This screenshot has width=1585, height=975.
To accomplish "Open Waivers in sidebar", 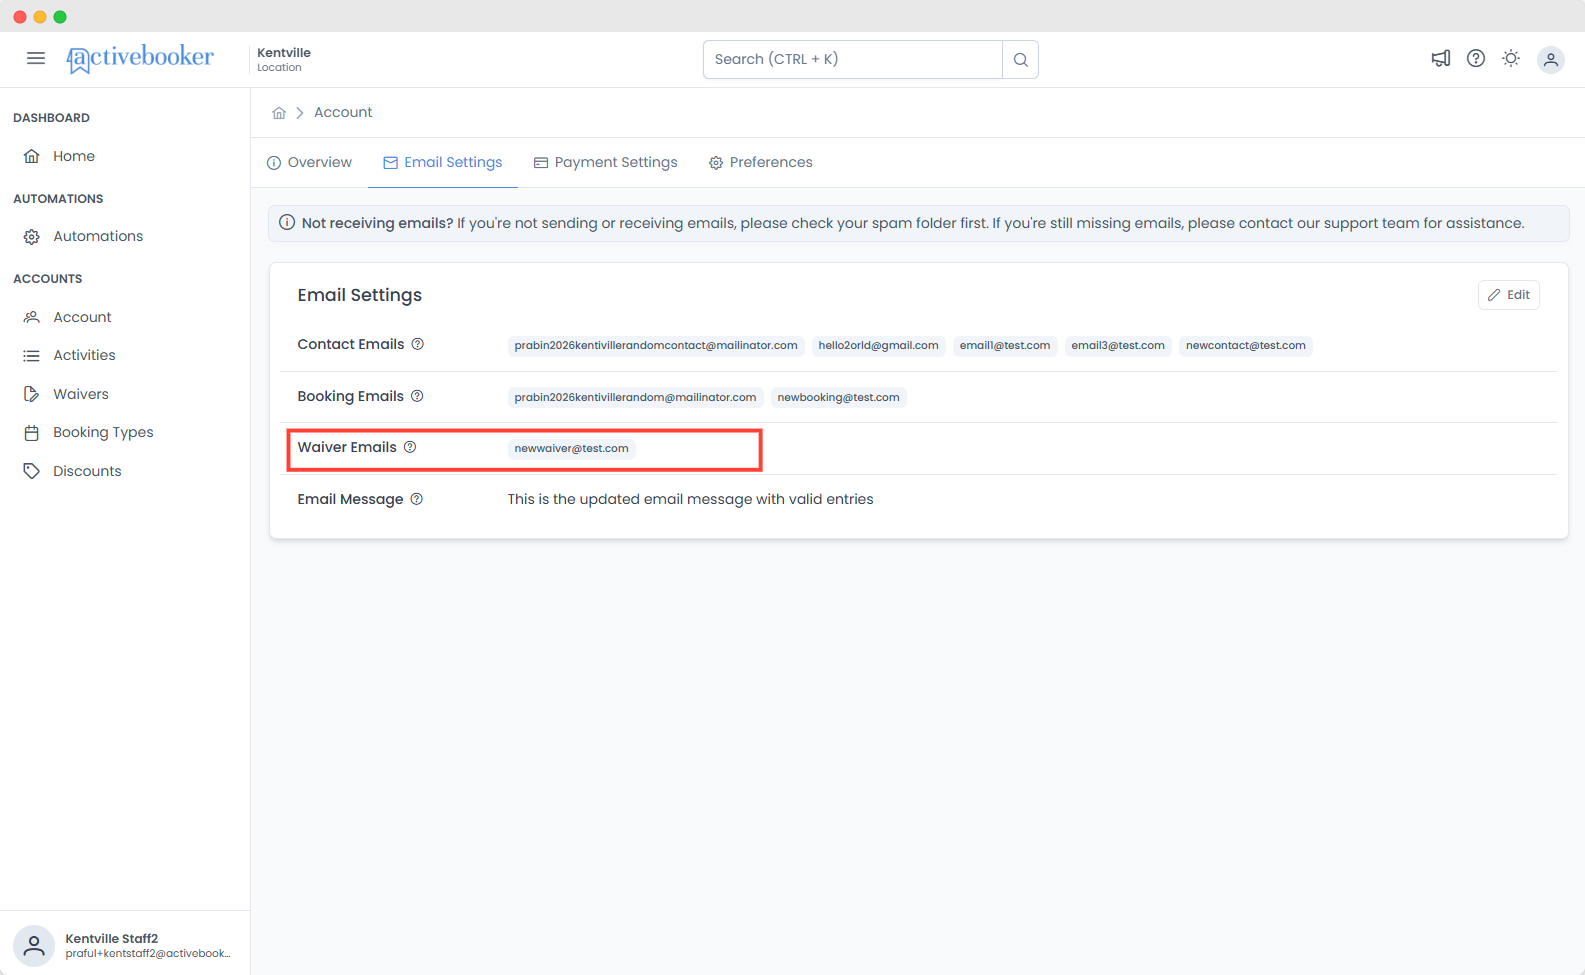I will 81,394.
